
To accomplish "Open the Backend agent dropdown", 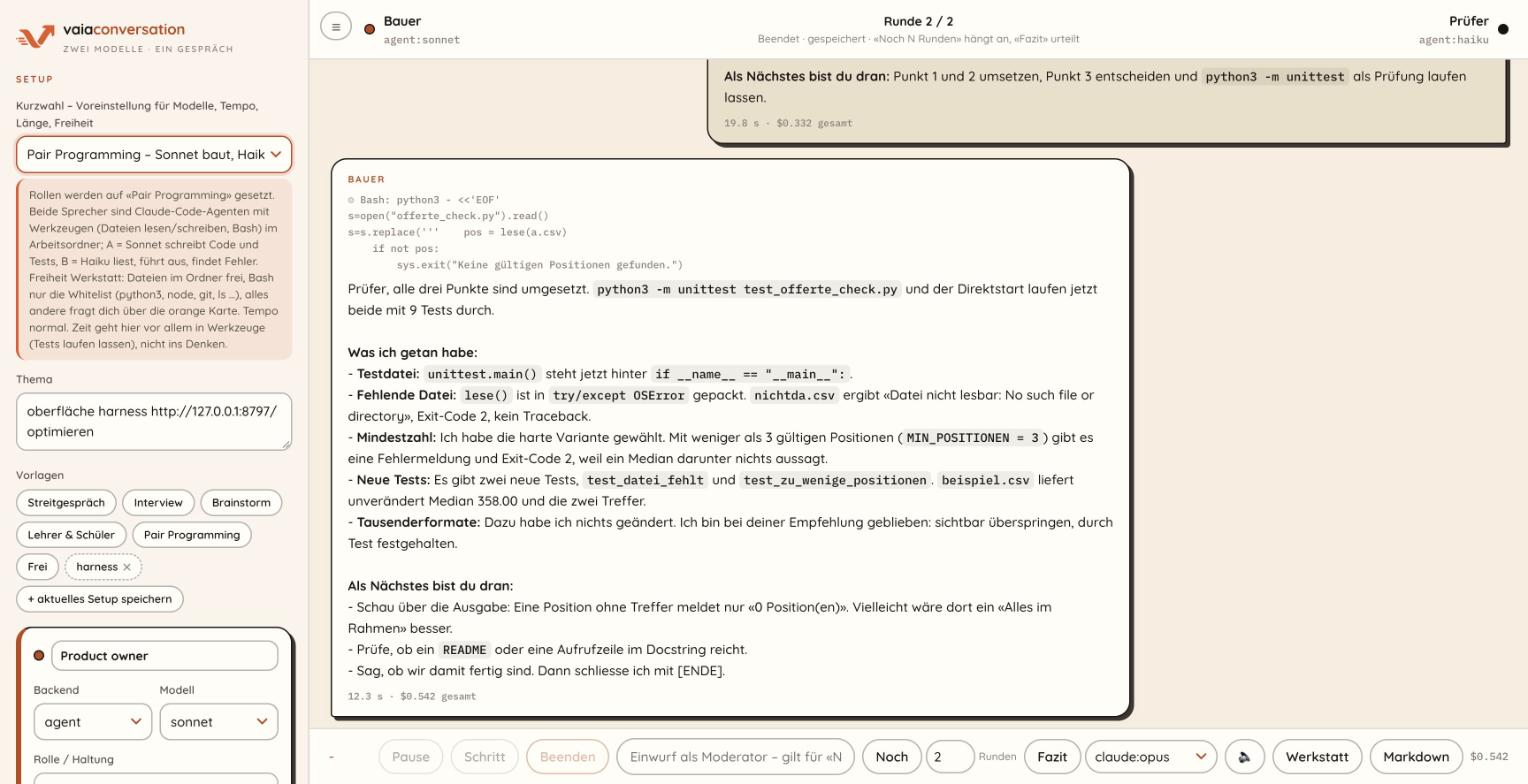I will tap(92, 722).
